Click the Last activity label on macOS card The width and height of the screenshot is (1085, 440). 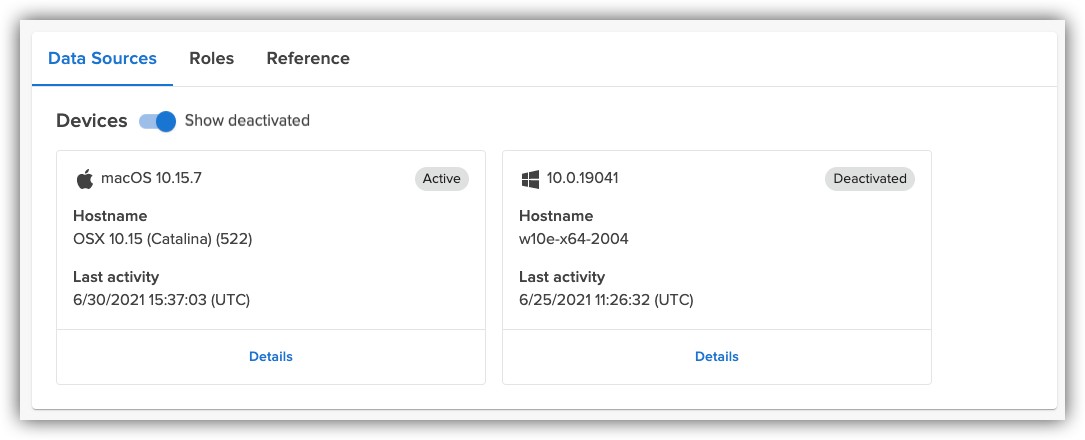click(x=116, y=276)
